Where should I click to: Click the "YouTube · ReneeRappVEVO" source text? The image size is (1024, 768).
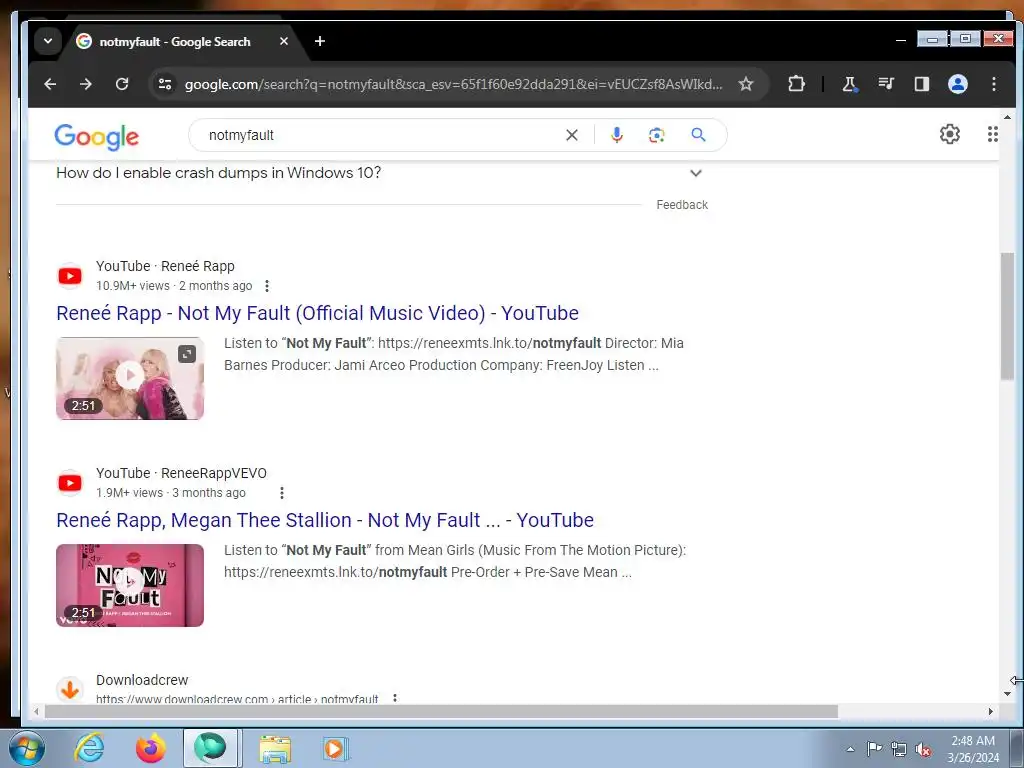coord(182,473)
